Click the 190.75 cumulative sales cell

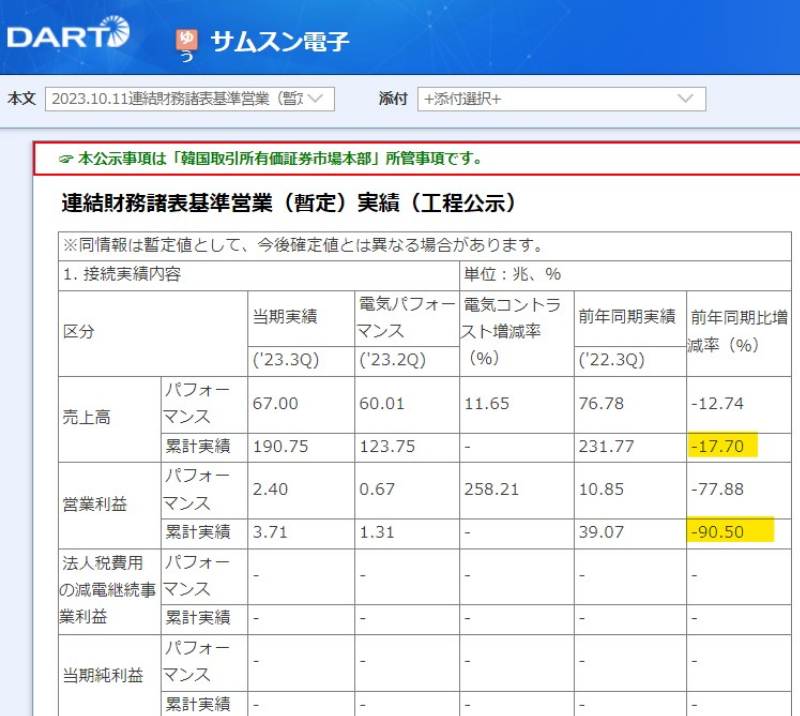tap(301, 447)
